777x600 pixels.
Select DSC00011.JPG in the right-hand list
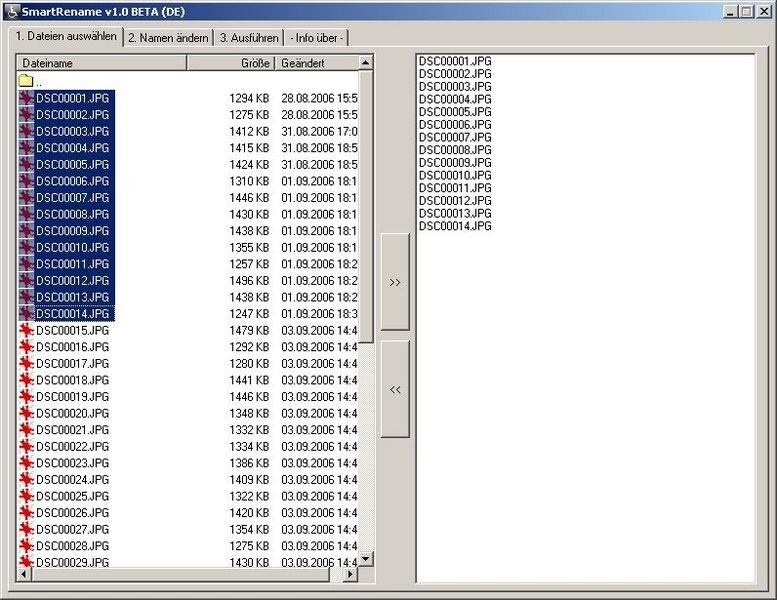click(x=455, y=188)
